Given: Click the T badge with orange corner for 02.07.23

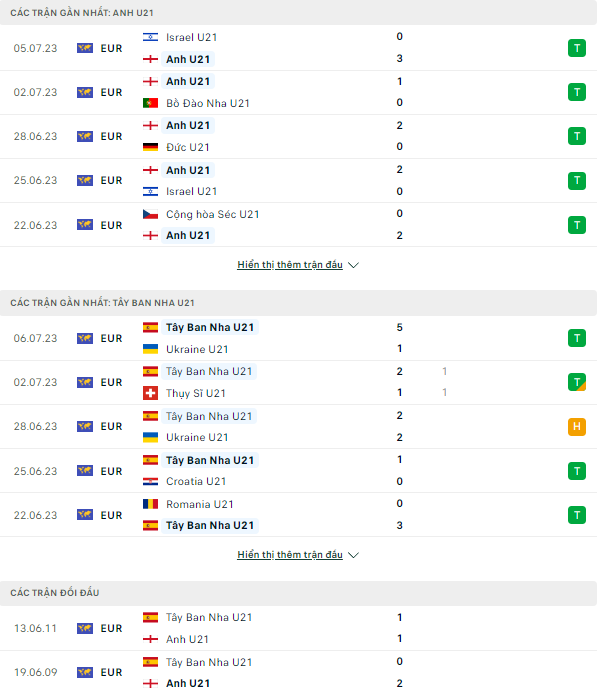Looking at the screenshot, I should tap(577, 382).
